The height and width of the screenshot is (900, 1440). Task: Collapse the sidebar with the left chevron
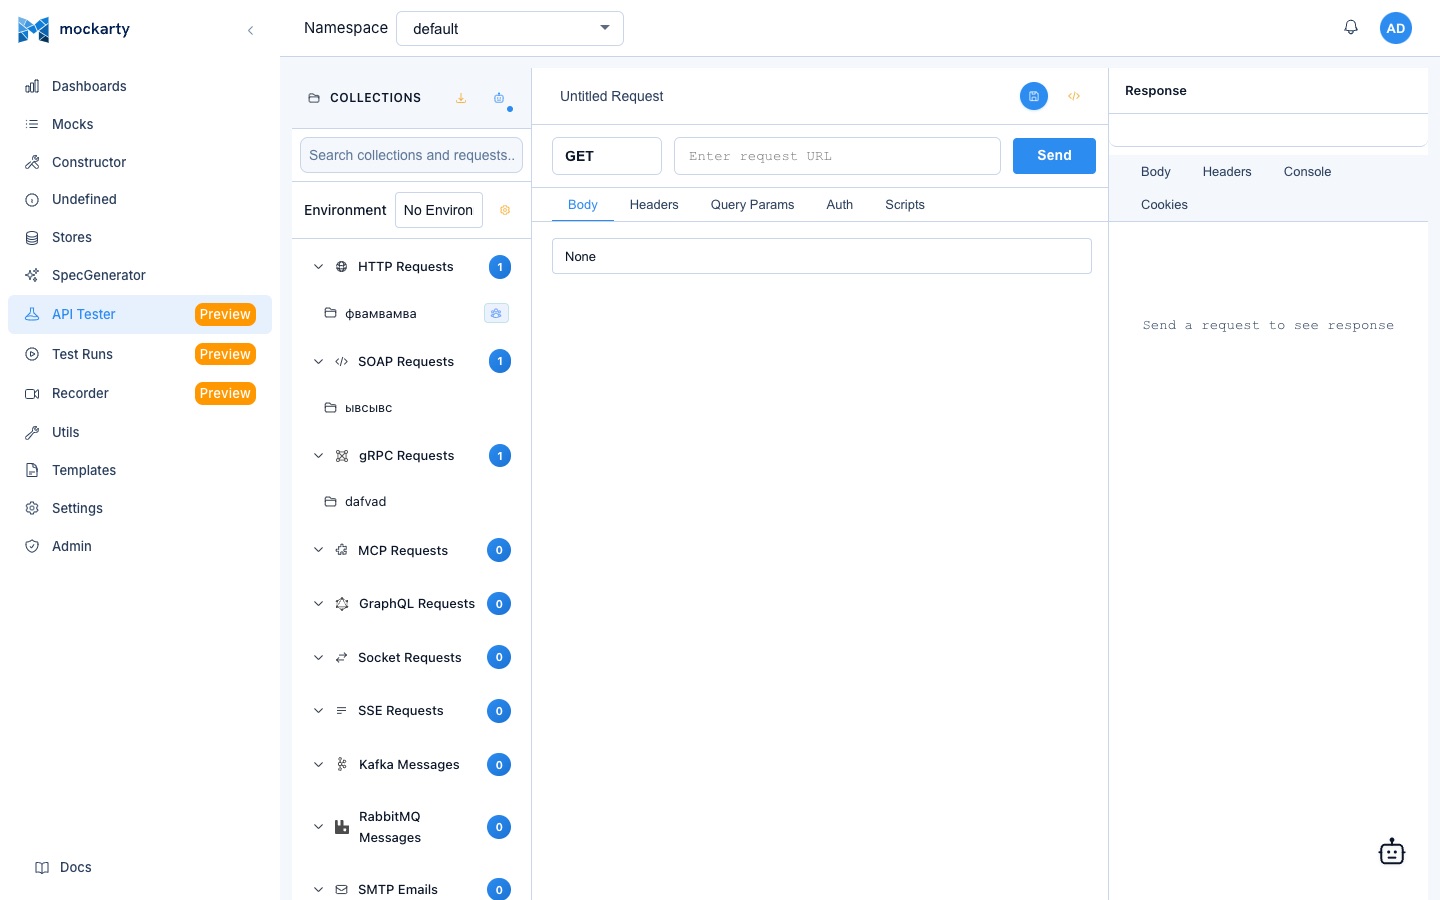click(x=250, y=30)
